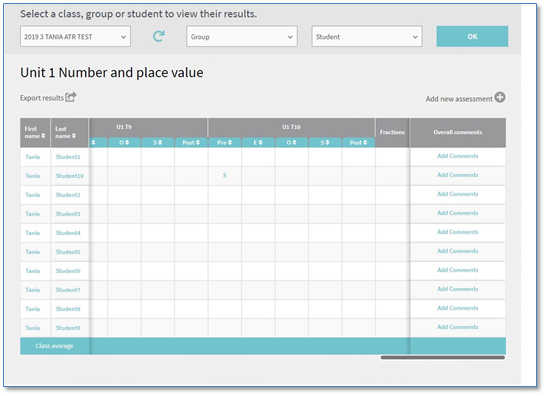Open last name Student1 link
Viewport: 546px width, 396px height.
pyautogui.click(x=68, y=157)
